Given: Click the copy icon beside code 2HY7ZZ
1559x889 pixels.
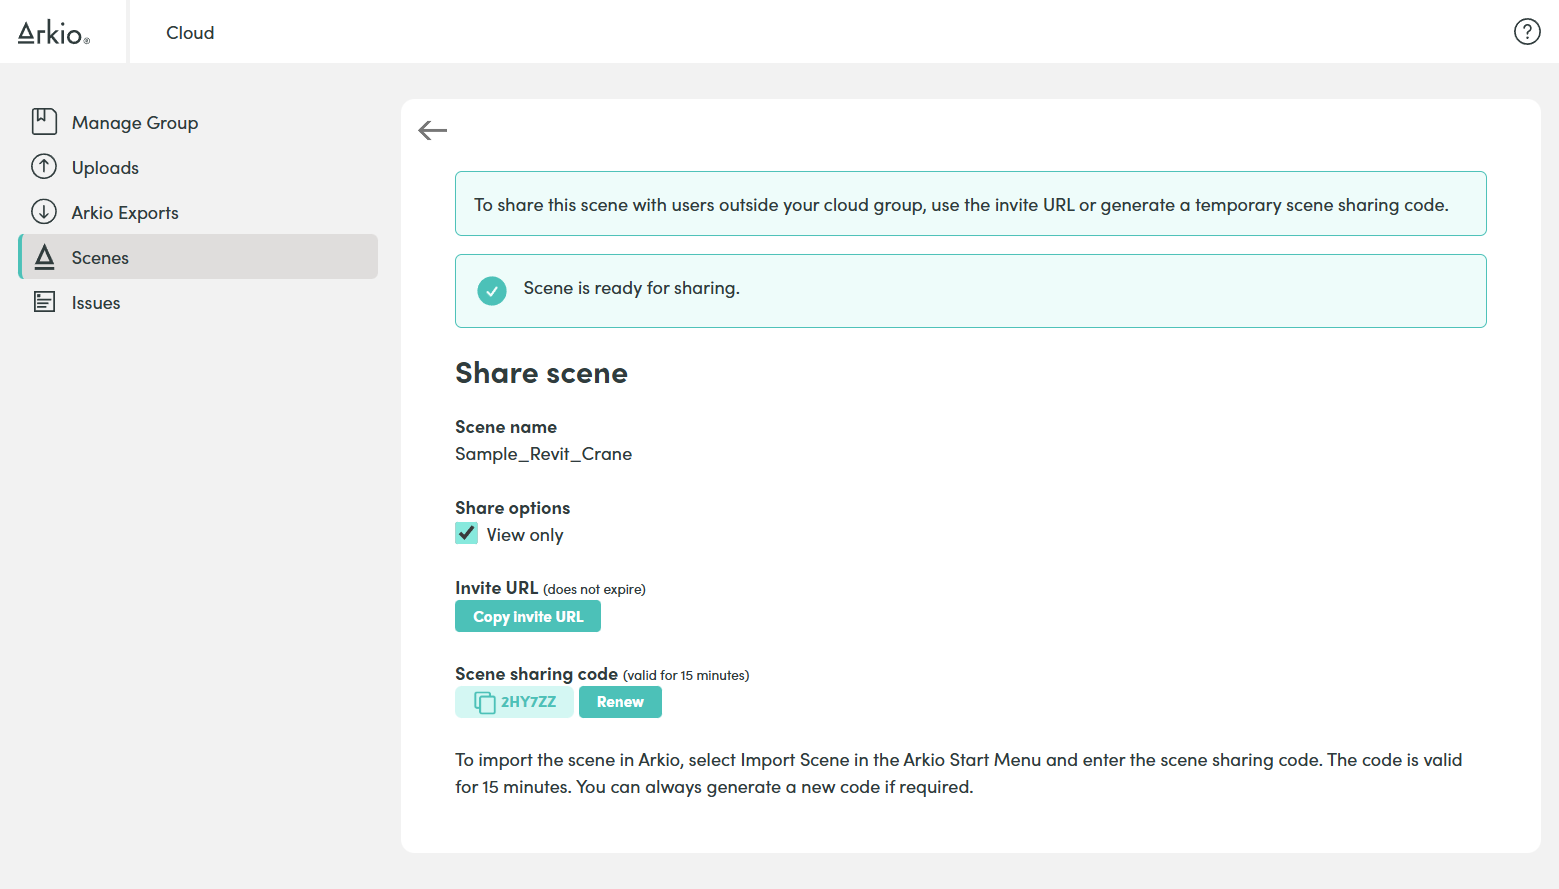Looking at the screenshot, I should (485, 702).
